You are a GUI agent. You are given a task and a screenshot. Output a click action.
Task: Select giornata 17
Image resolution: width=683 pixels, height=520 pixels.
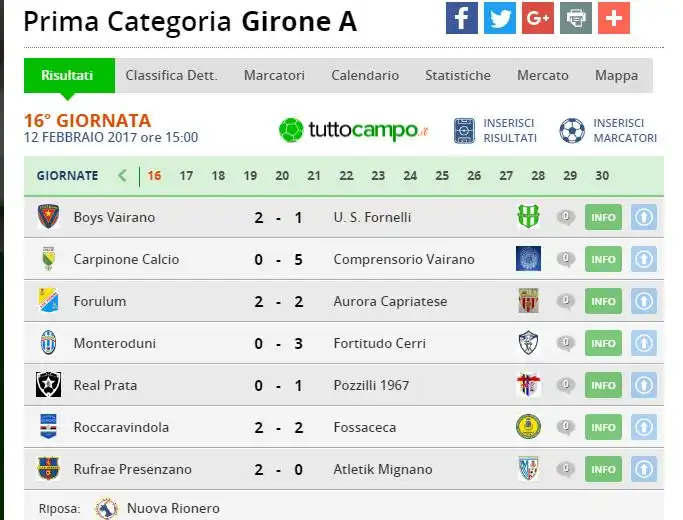coord(186,176)
